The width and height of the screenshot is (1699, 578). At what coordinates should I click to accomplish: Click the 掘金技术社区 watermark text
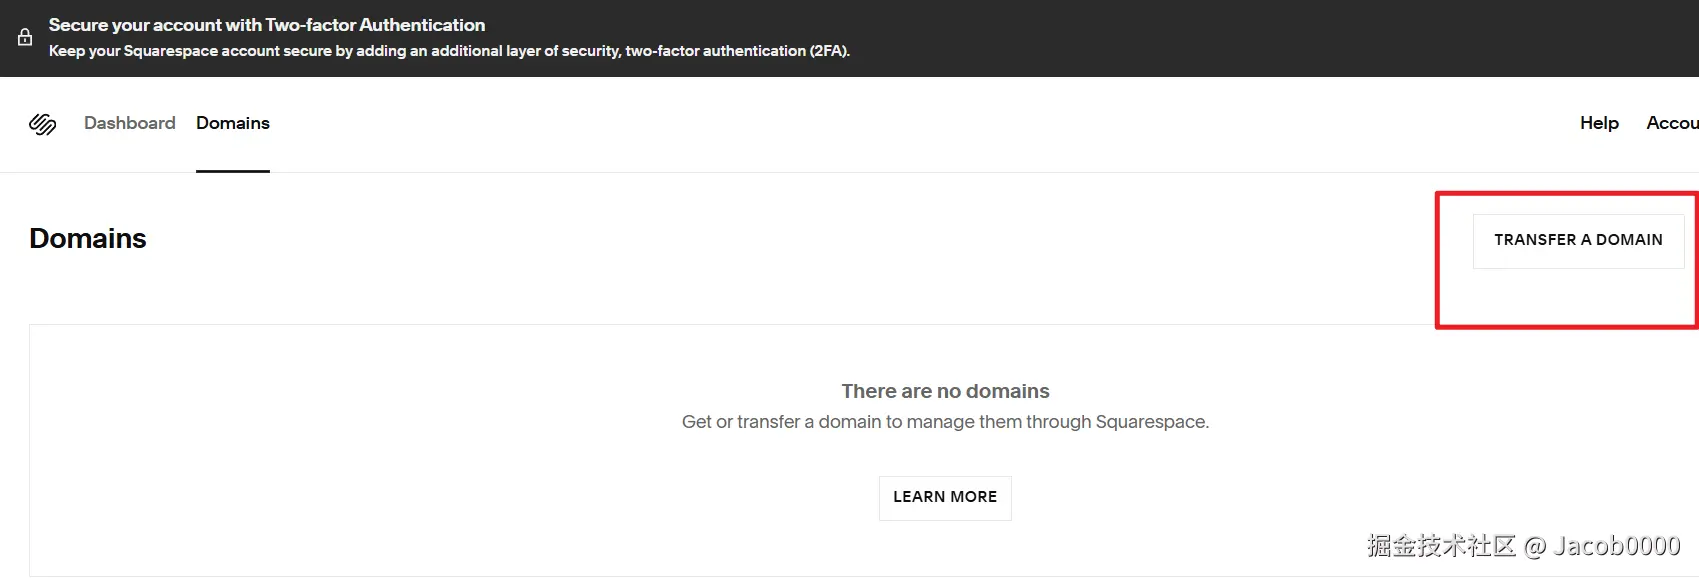pos(1441,545)
